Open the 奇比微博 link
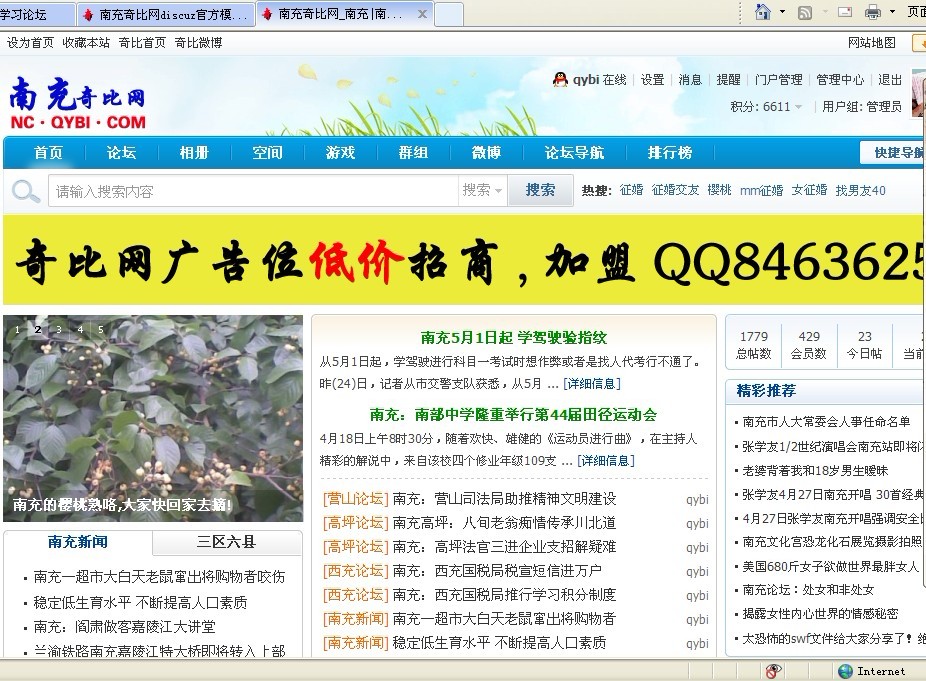 [198, 43]
